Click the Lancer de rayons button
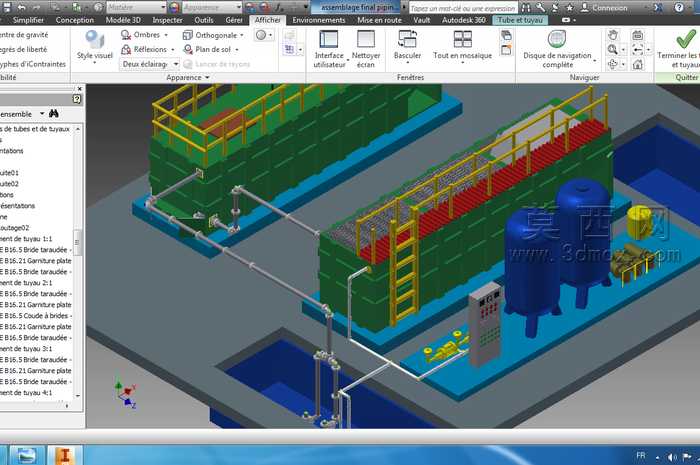This screenshot has height=465, width=700. (x=217, y=64)
